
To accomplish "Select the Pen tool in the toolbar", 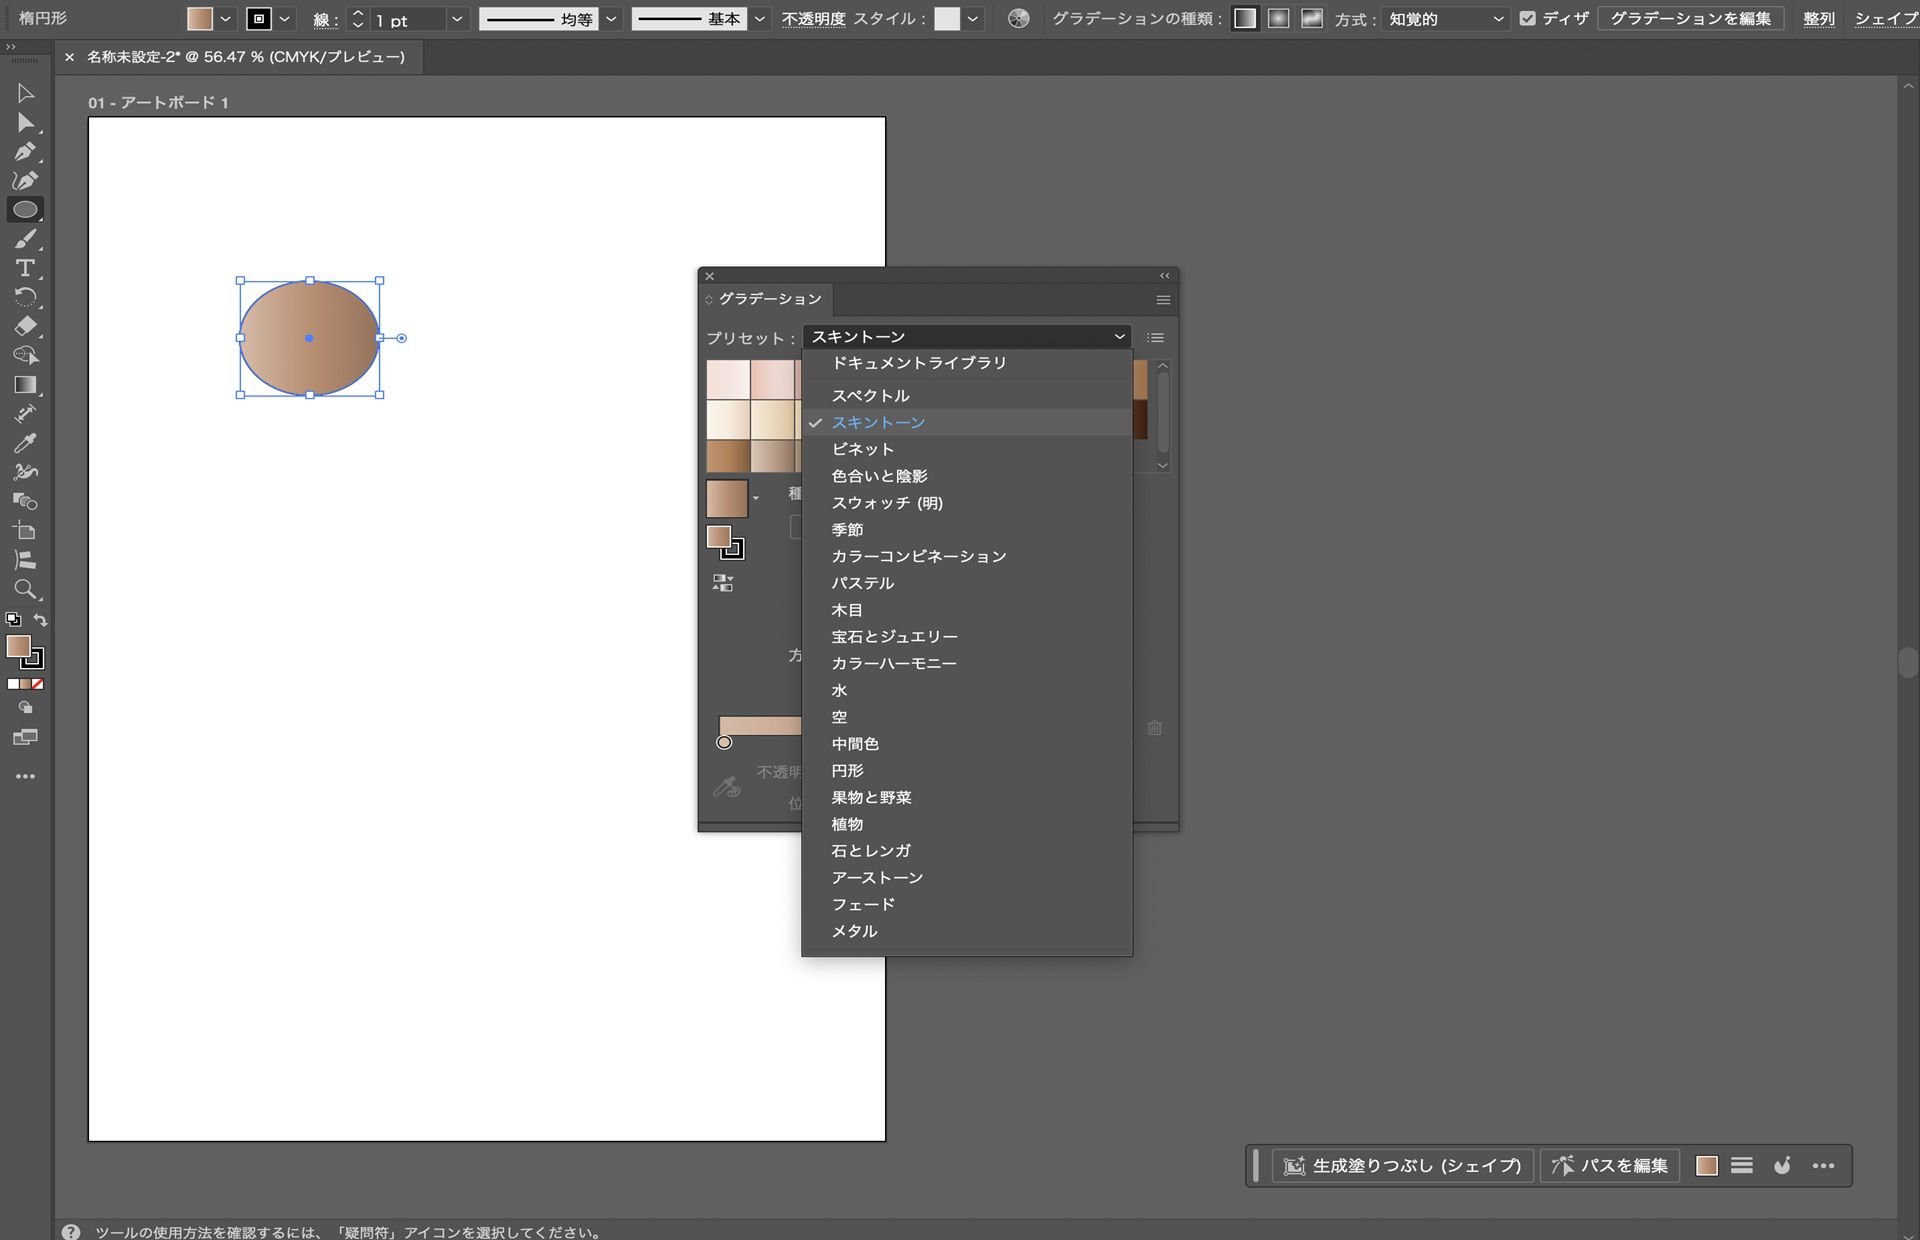I will 26,152.
